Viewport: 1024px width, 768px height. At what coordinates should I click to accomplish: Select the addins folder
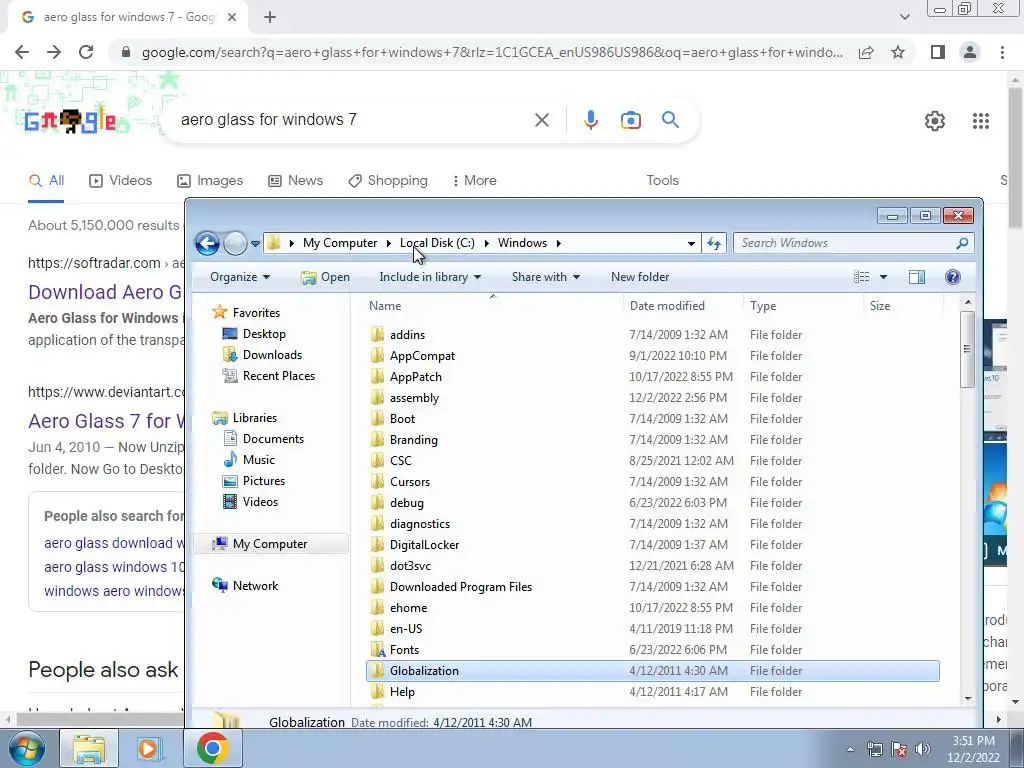point(407,335)
